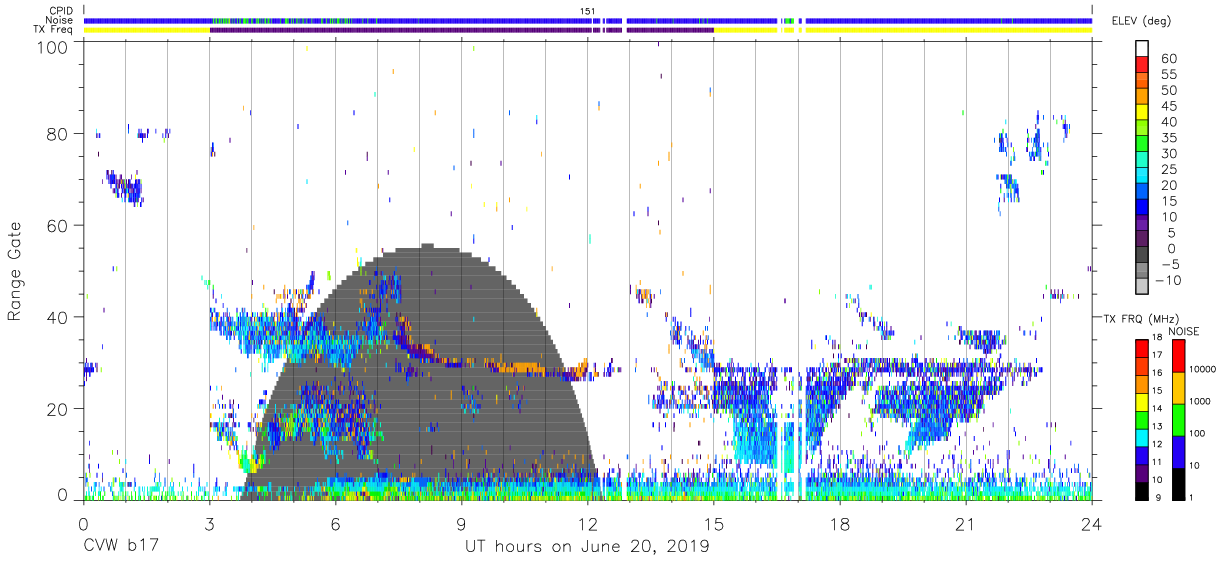1228x567 pixels.
Task: Click the TX FRQ (MHz) legend title
Action: coord(1142,318)
